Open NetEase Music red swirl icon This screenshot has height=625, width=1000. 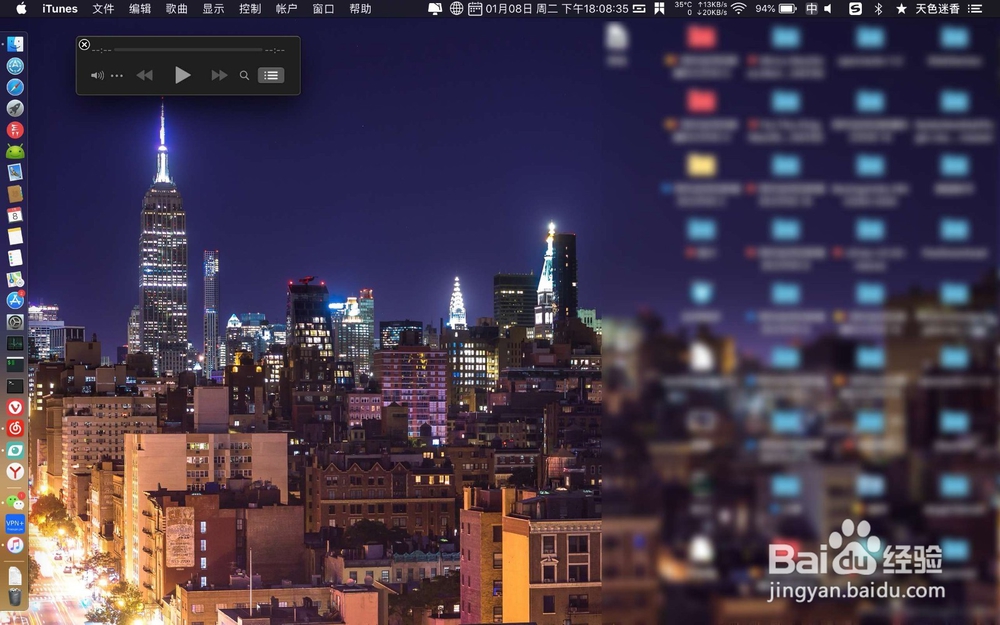tap(15, 429)
